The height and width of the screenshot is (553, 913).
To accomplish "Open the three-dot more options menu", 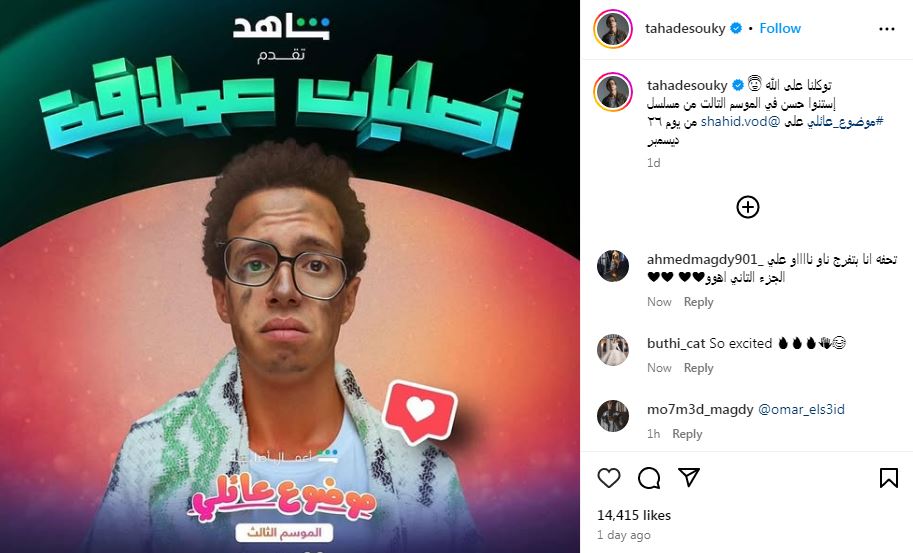I will [886, 29].
